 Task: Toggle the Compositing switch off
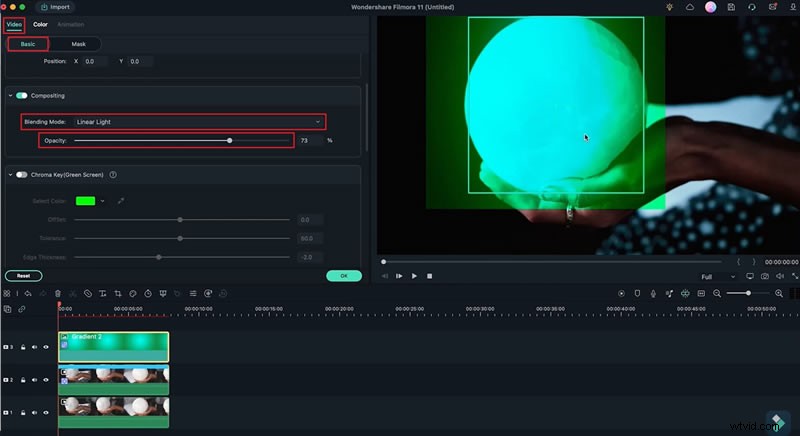point(21,96)
